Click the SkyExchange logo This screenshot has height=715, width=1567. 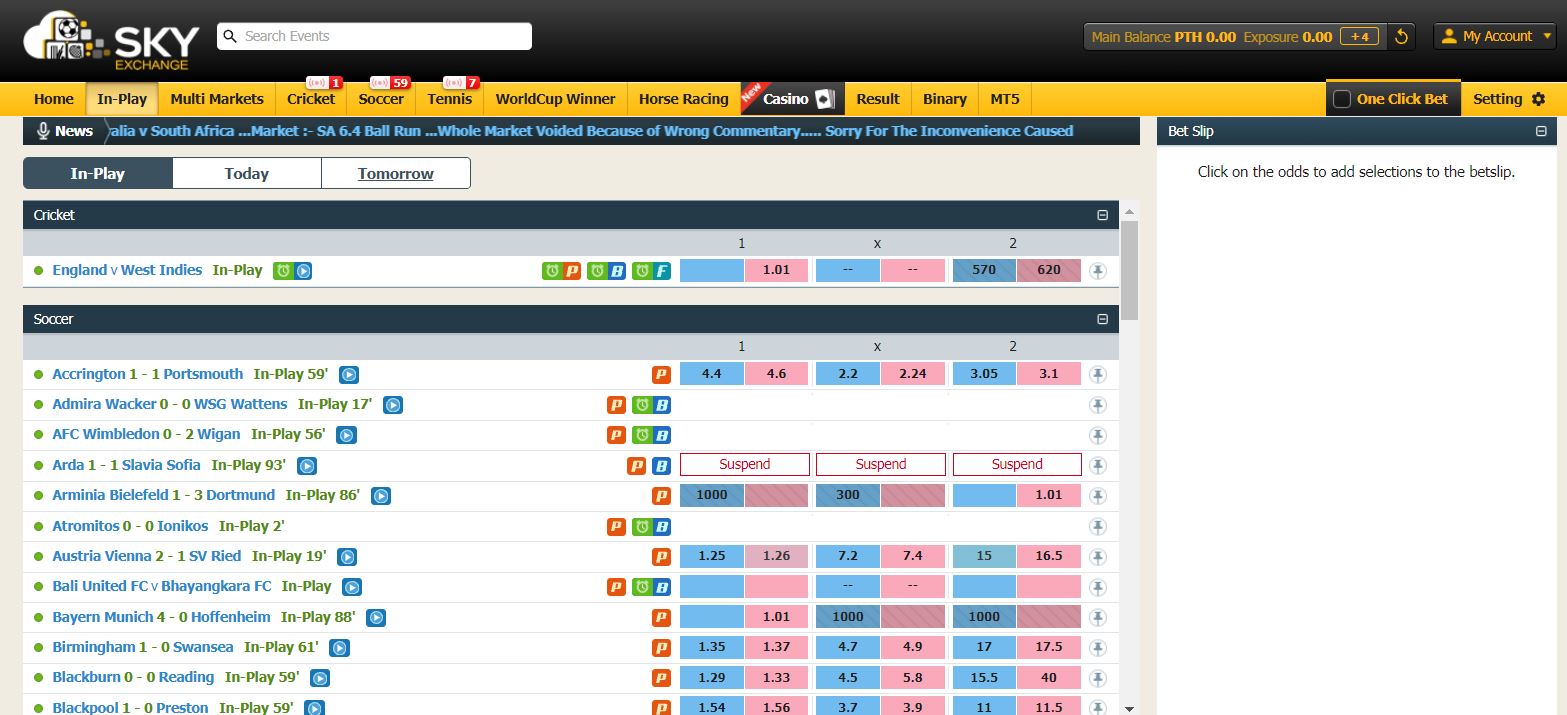(111, 41)
